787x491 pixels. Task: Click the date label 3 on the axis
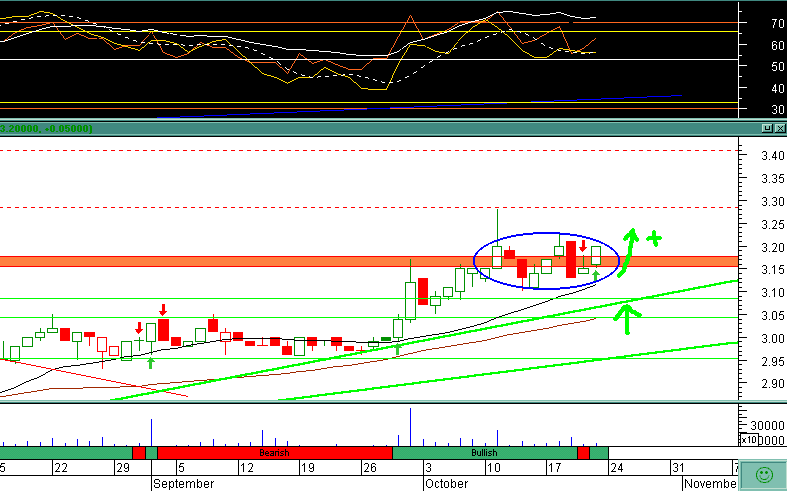pyautogui.click(x=428, y=468)
